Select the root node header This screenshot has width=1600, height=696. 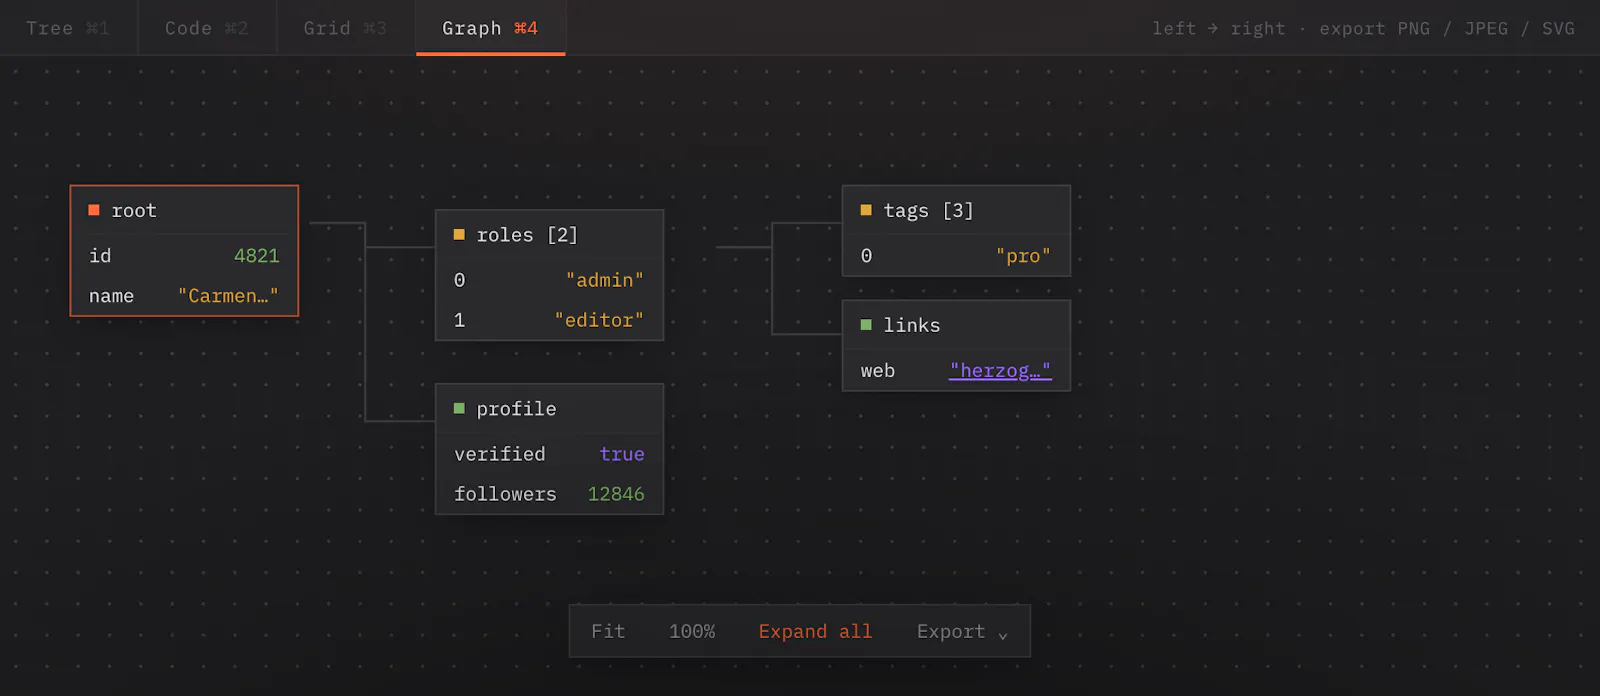184,211
